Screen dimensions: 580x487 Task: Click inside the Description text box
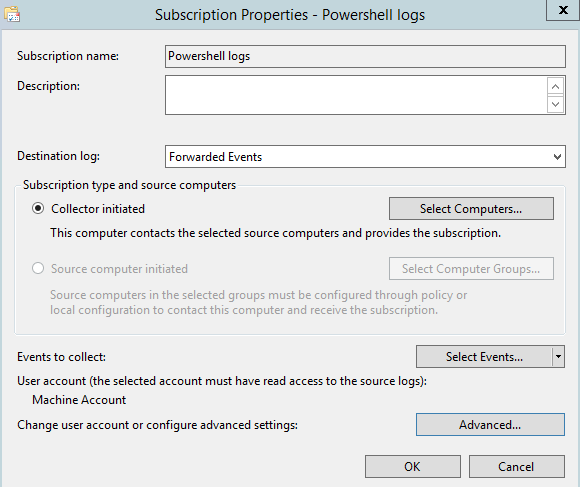click(356, 95)
